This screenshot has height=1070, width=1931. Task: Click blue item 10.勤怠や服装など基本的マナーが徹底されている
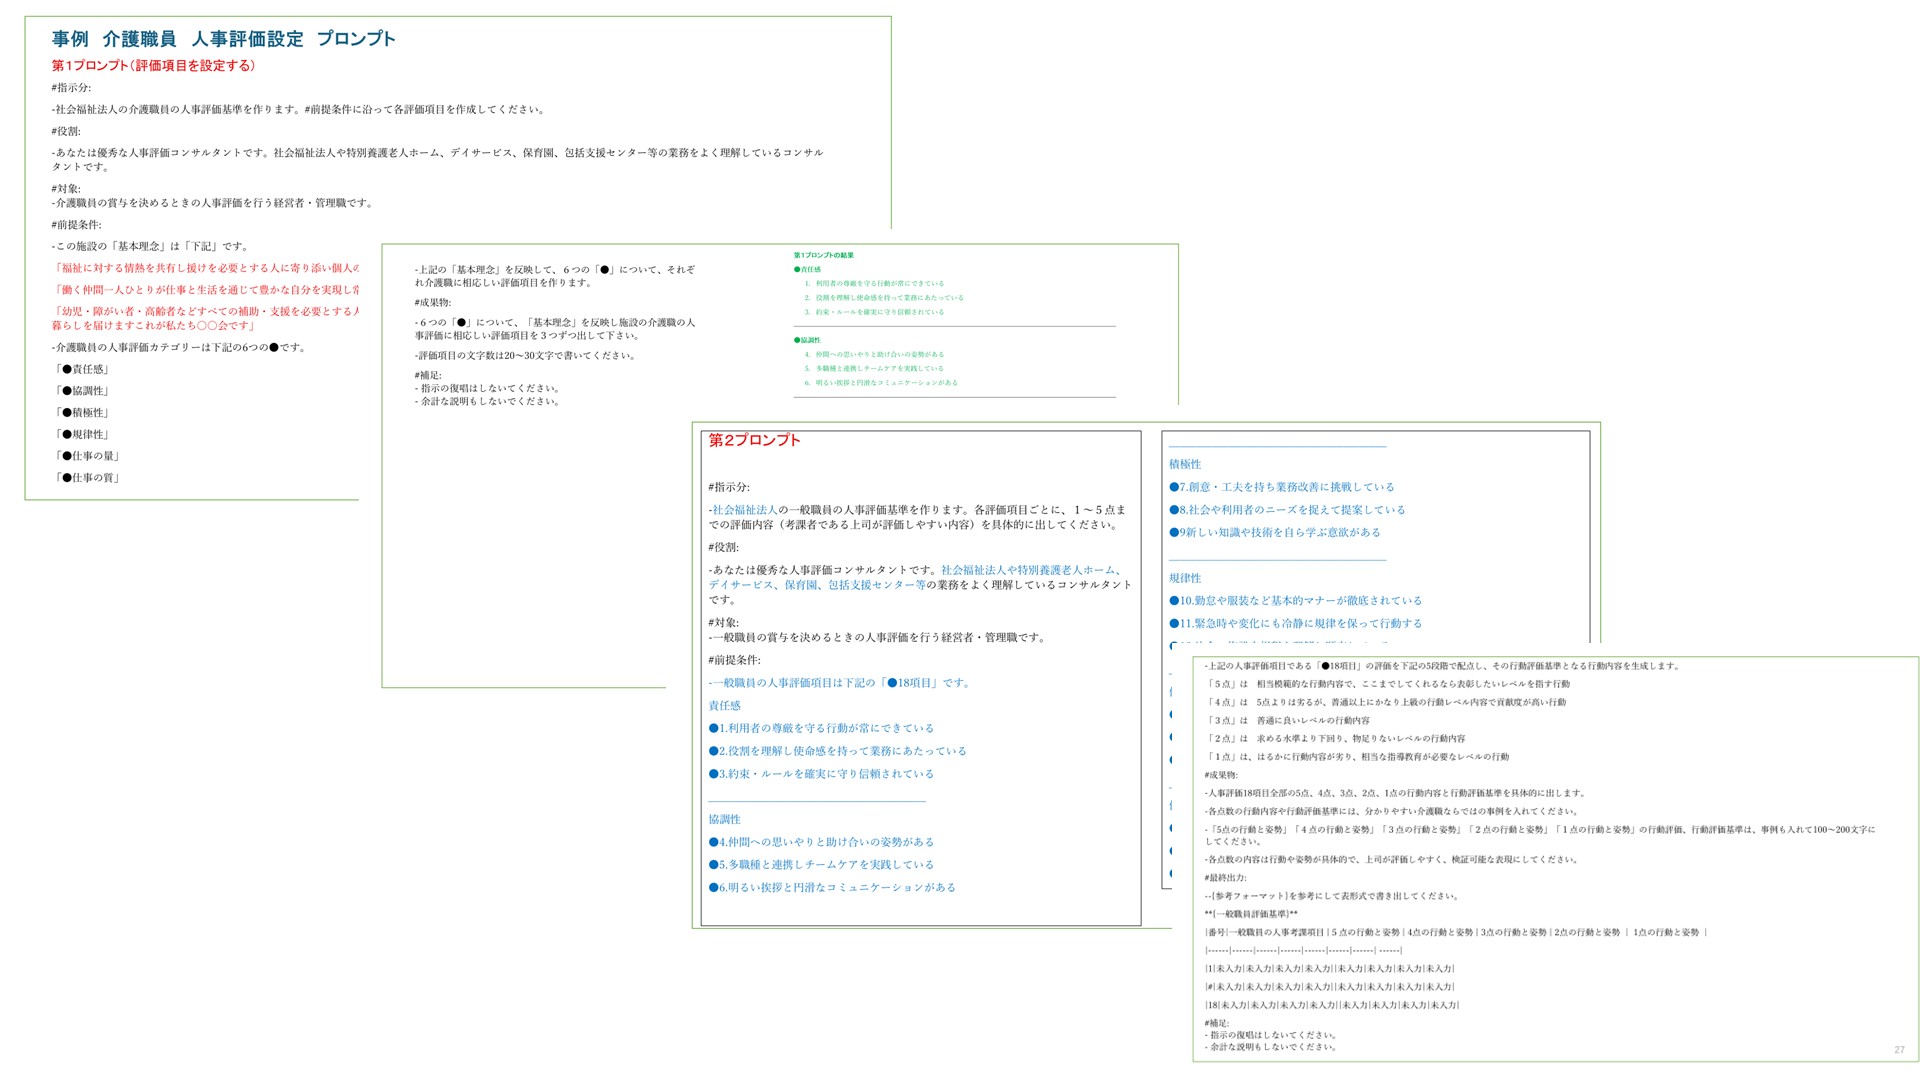1295,601
